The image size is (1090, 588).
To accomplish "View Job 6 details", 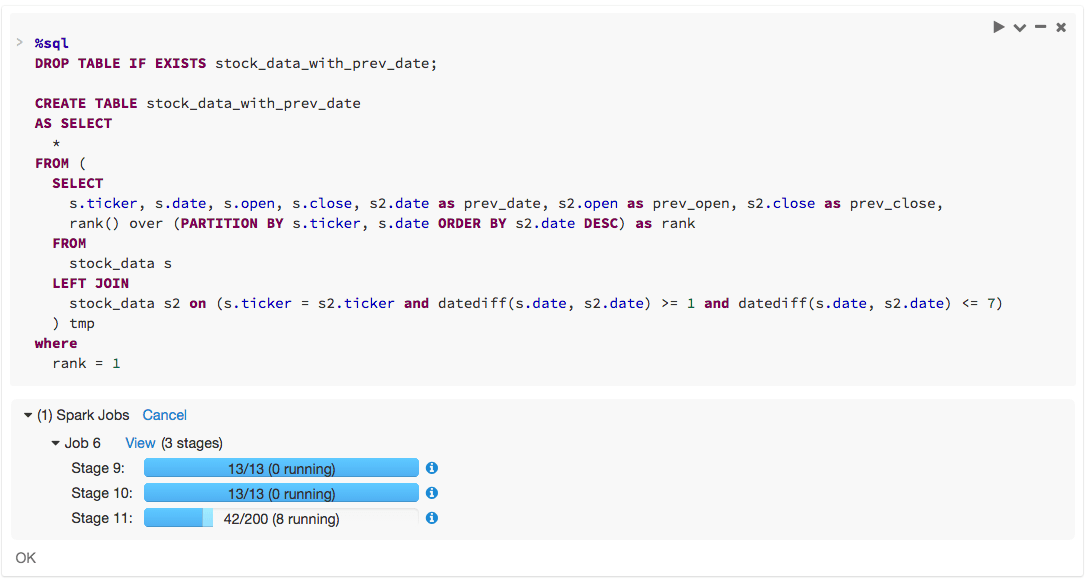I will pyautogui.click(x=140, y=443).
